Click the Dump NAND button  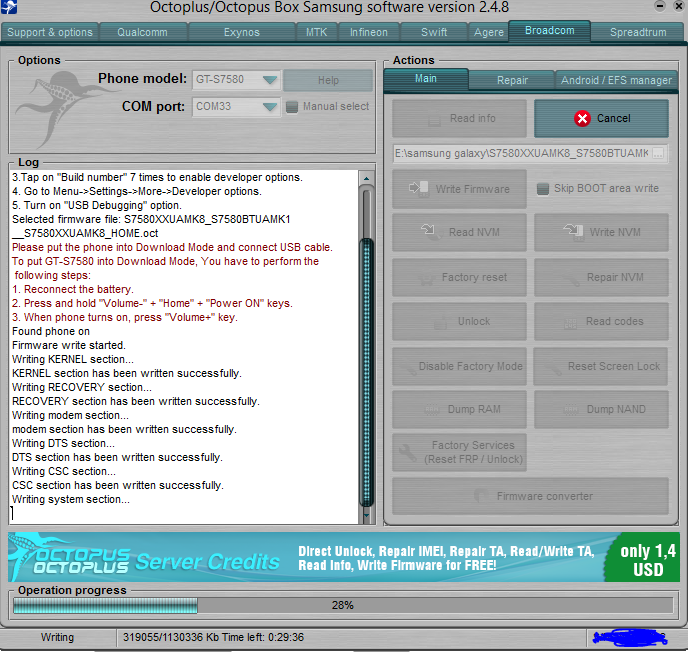tap(601, 409)
